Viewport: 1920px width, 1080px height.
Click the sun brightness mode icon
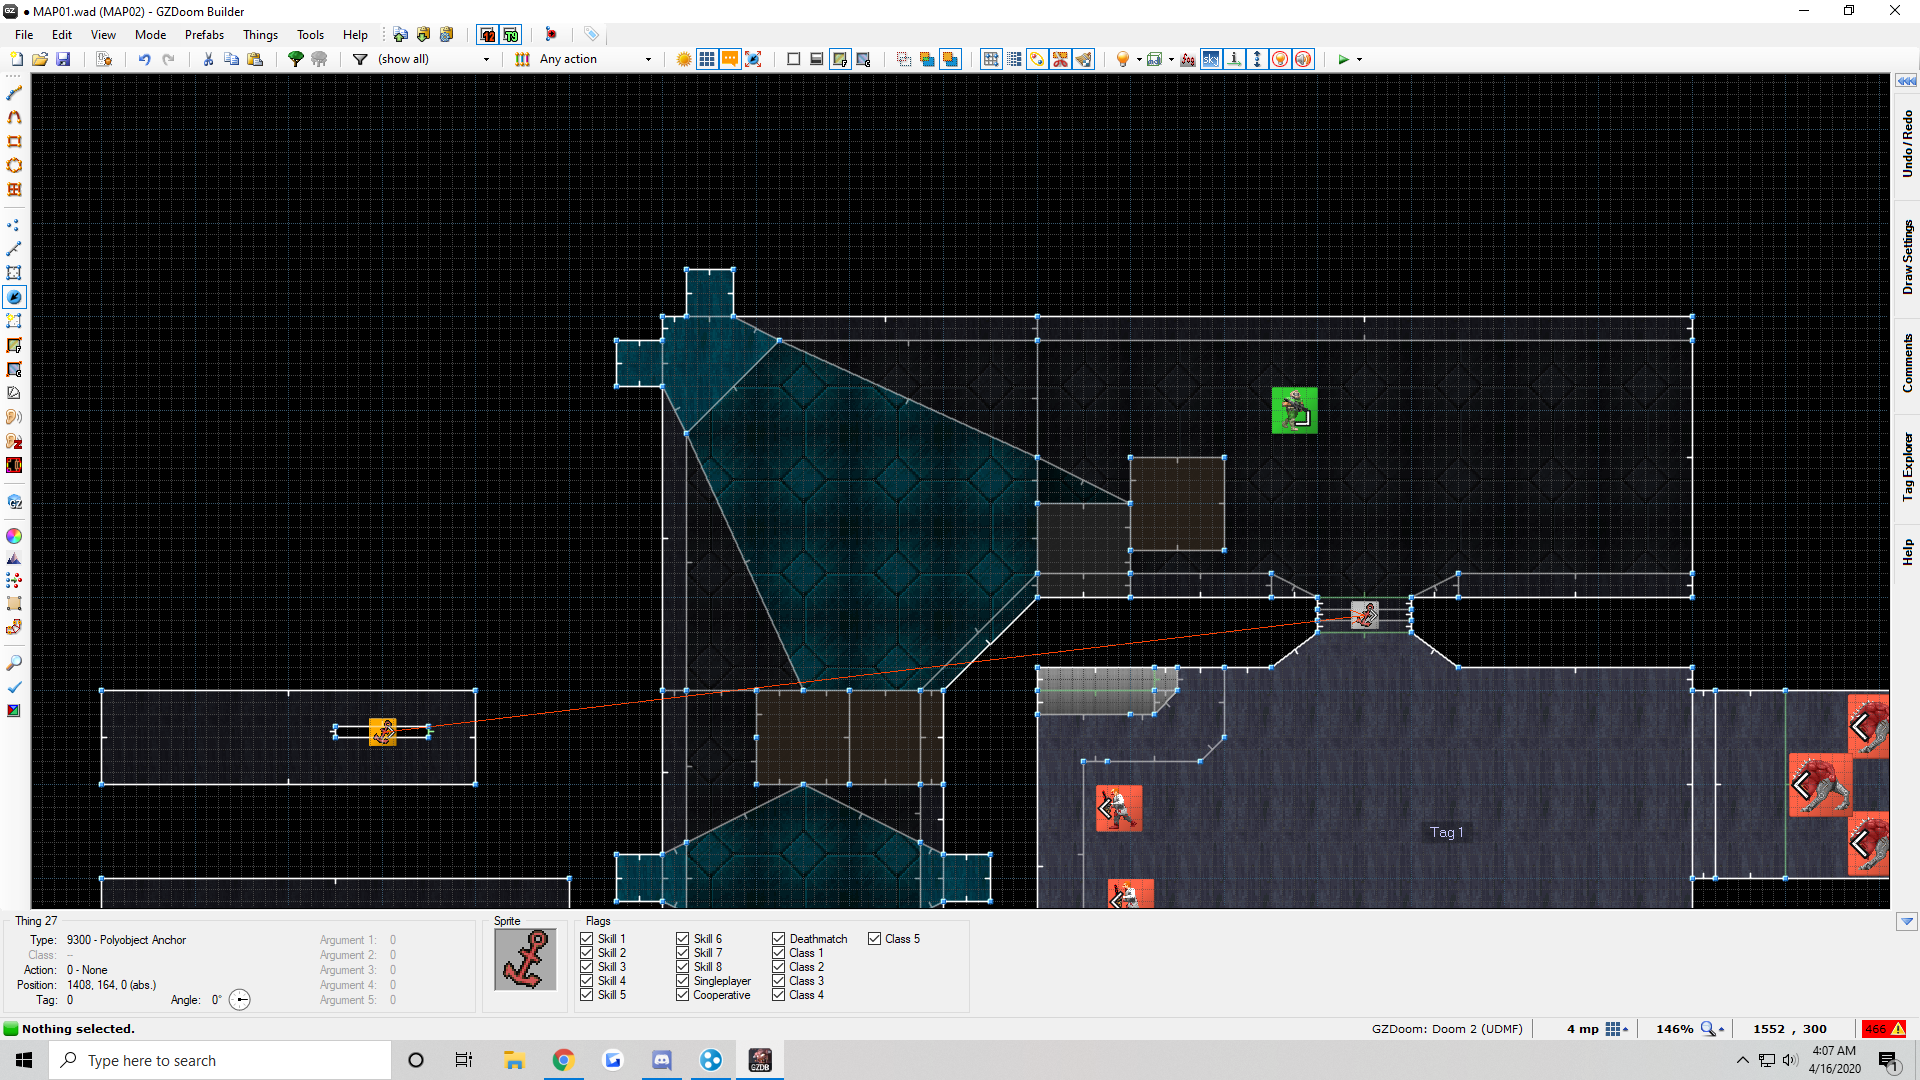684,59
